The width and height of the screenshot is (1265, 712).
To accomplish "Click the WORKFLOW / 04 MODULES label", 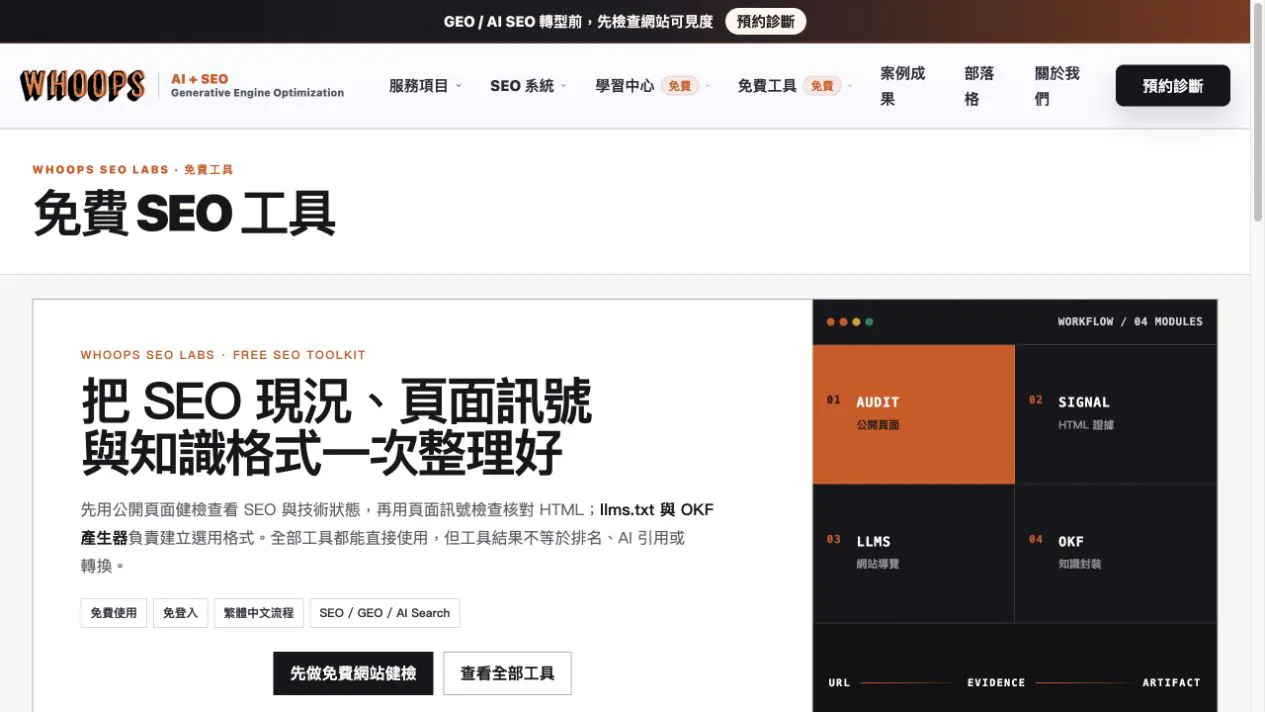I will point(1130,322).
